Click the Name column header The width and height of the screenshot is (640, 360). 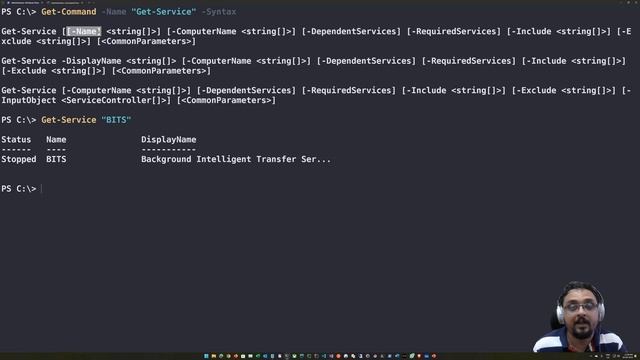pos(56,140)
